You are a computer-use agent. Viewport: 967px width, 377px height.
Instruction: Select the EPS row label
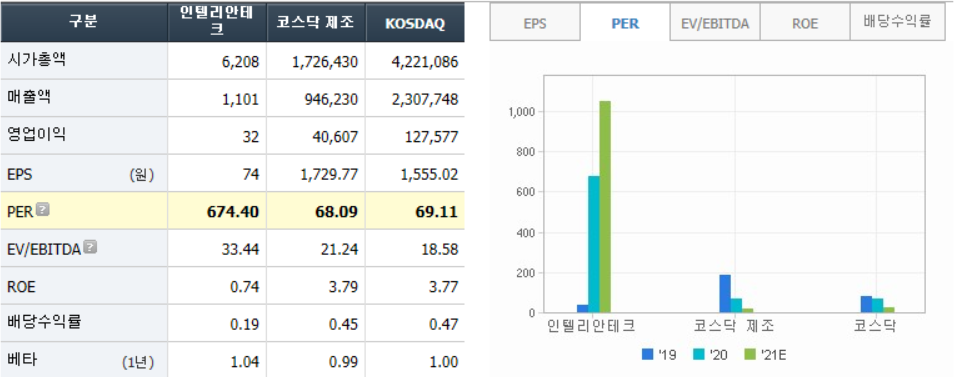[20, 175]
